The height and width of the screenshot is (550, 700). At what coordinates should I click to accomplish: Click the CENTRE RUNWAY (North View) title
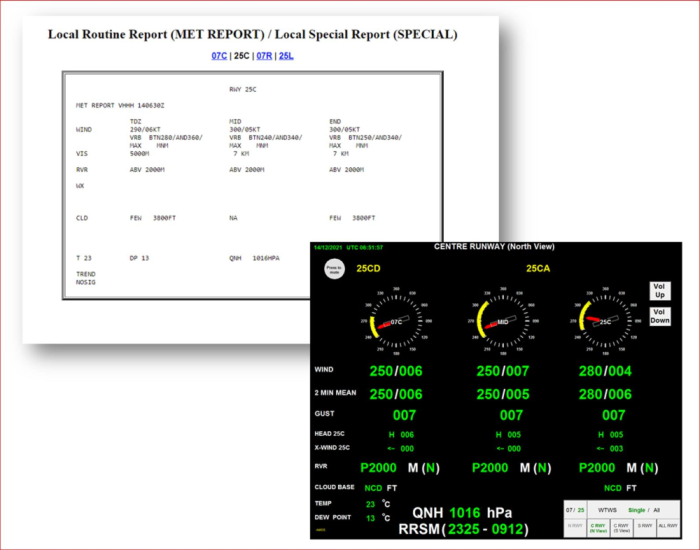coord(494,246)
